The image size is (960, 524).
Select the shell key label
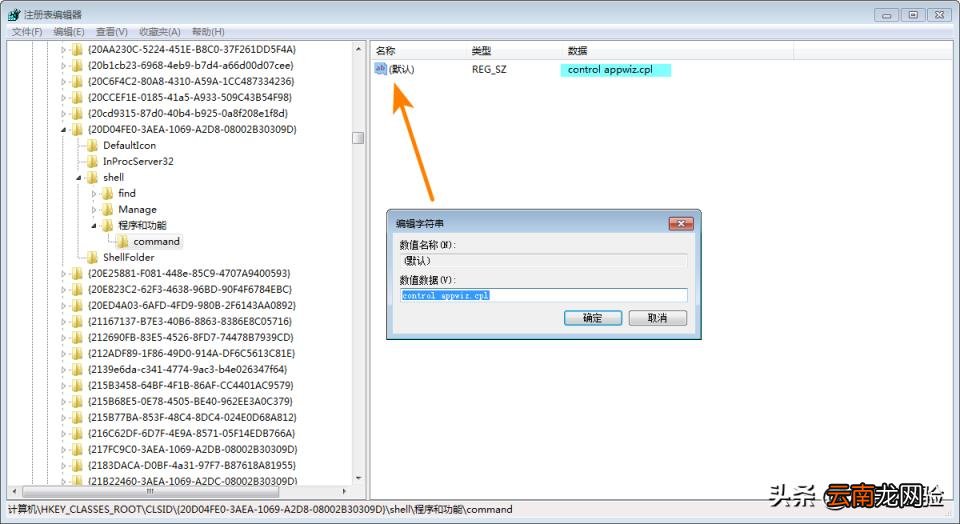pyautogui.click(x=113, y=177)
